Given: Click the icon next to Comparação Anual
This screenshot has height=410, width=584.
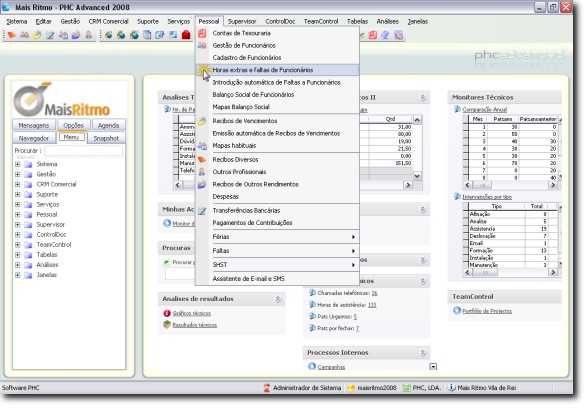Looking at the screenshot, I should click(x=457, y=109).
